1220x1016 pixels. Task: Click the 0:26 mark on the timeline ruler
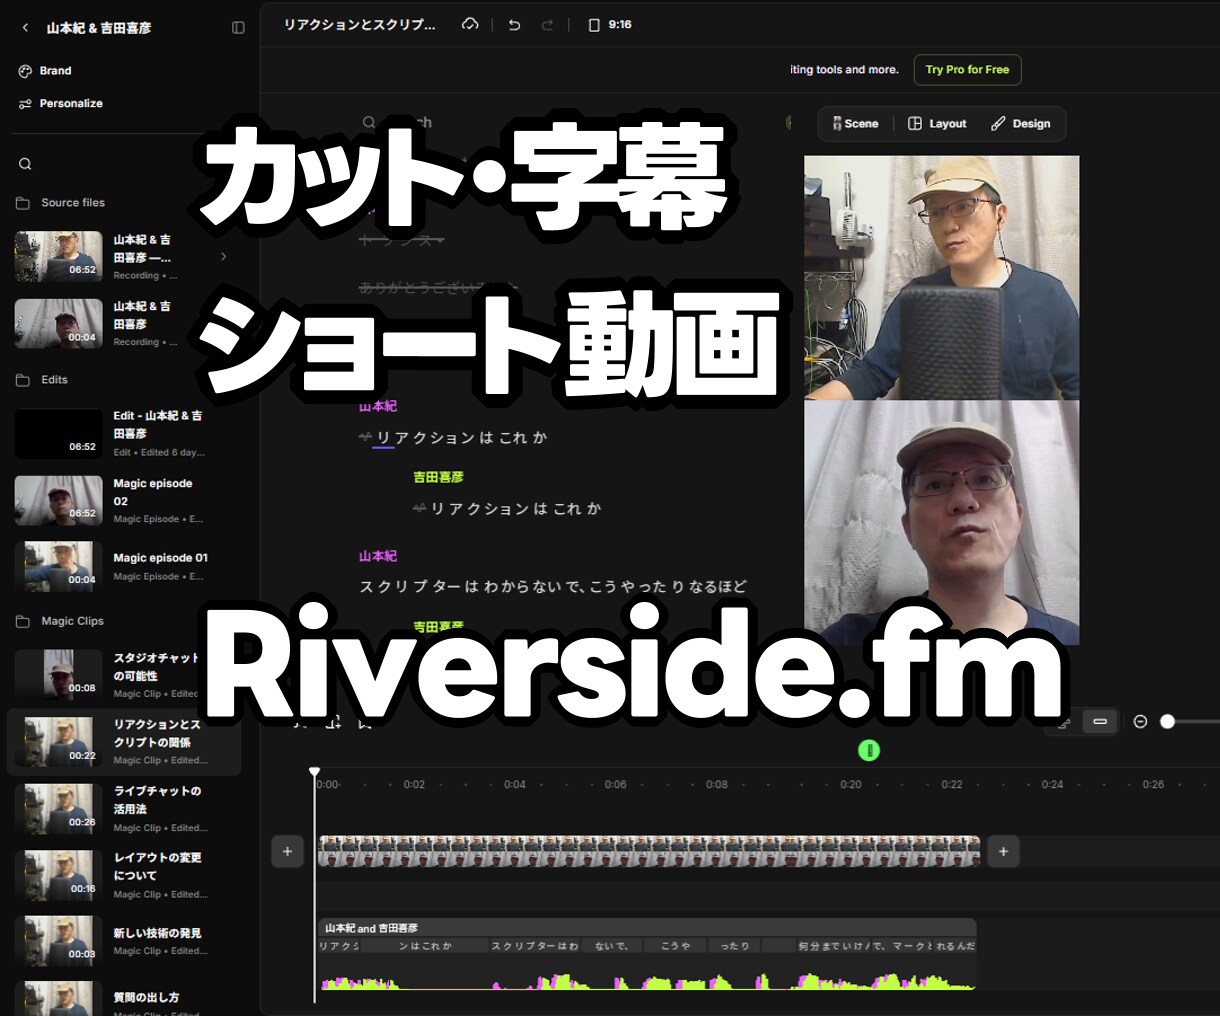pyautogui.click(x=1153, y=785)
